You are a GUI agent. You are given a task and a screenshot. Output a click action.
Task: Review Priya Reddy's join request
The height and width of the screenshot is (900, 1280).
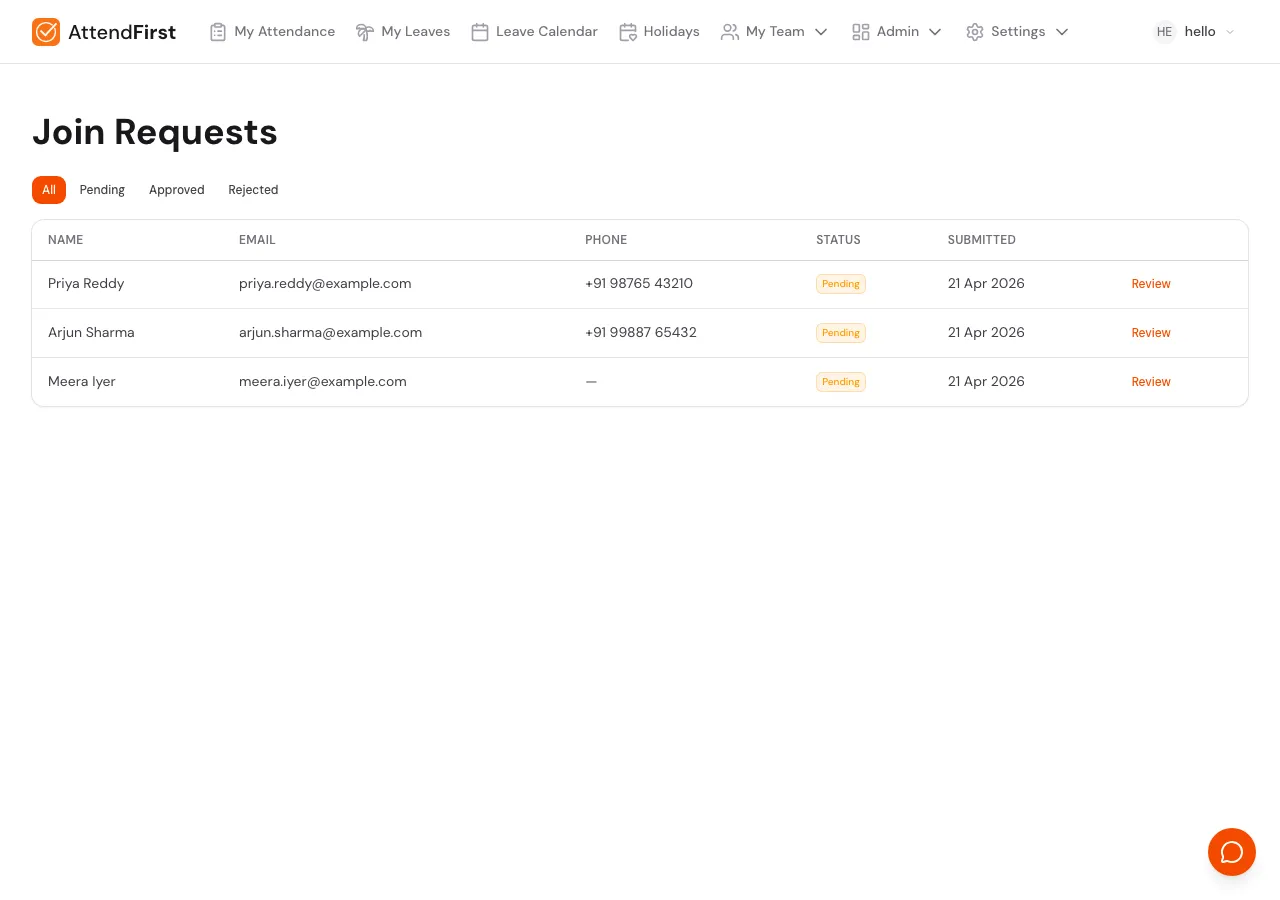coord(1150,284)
